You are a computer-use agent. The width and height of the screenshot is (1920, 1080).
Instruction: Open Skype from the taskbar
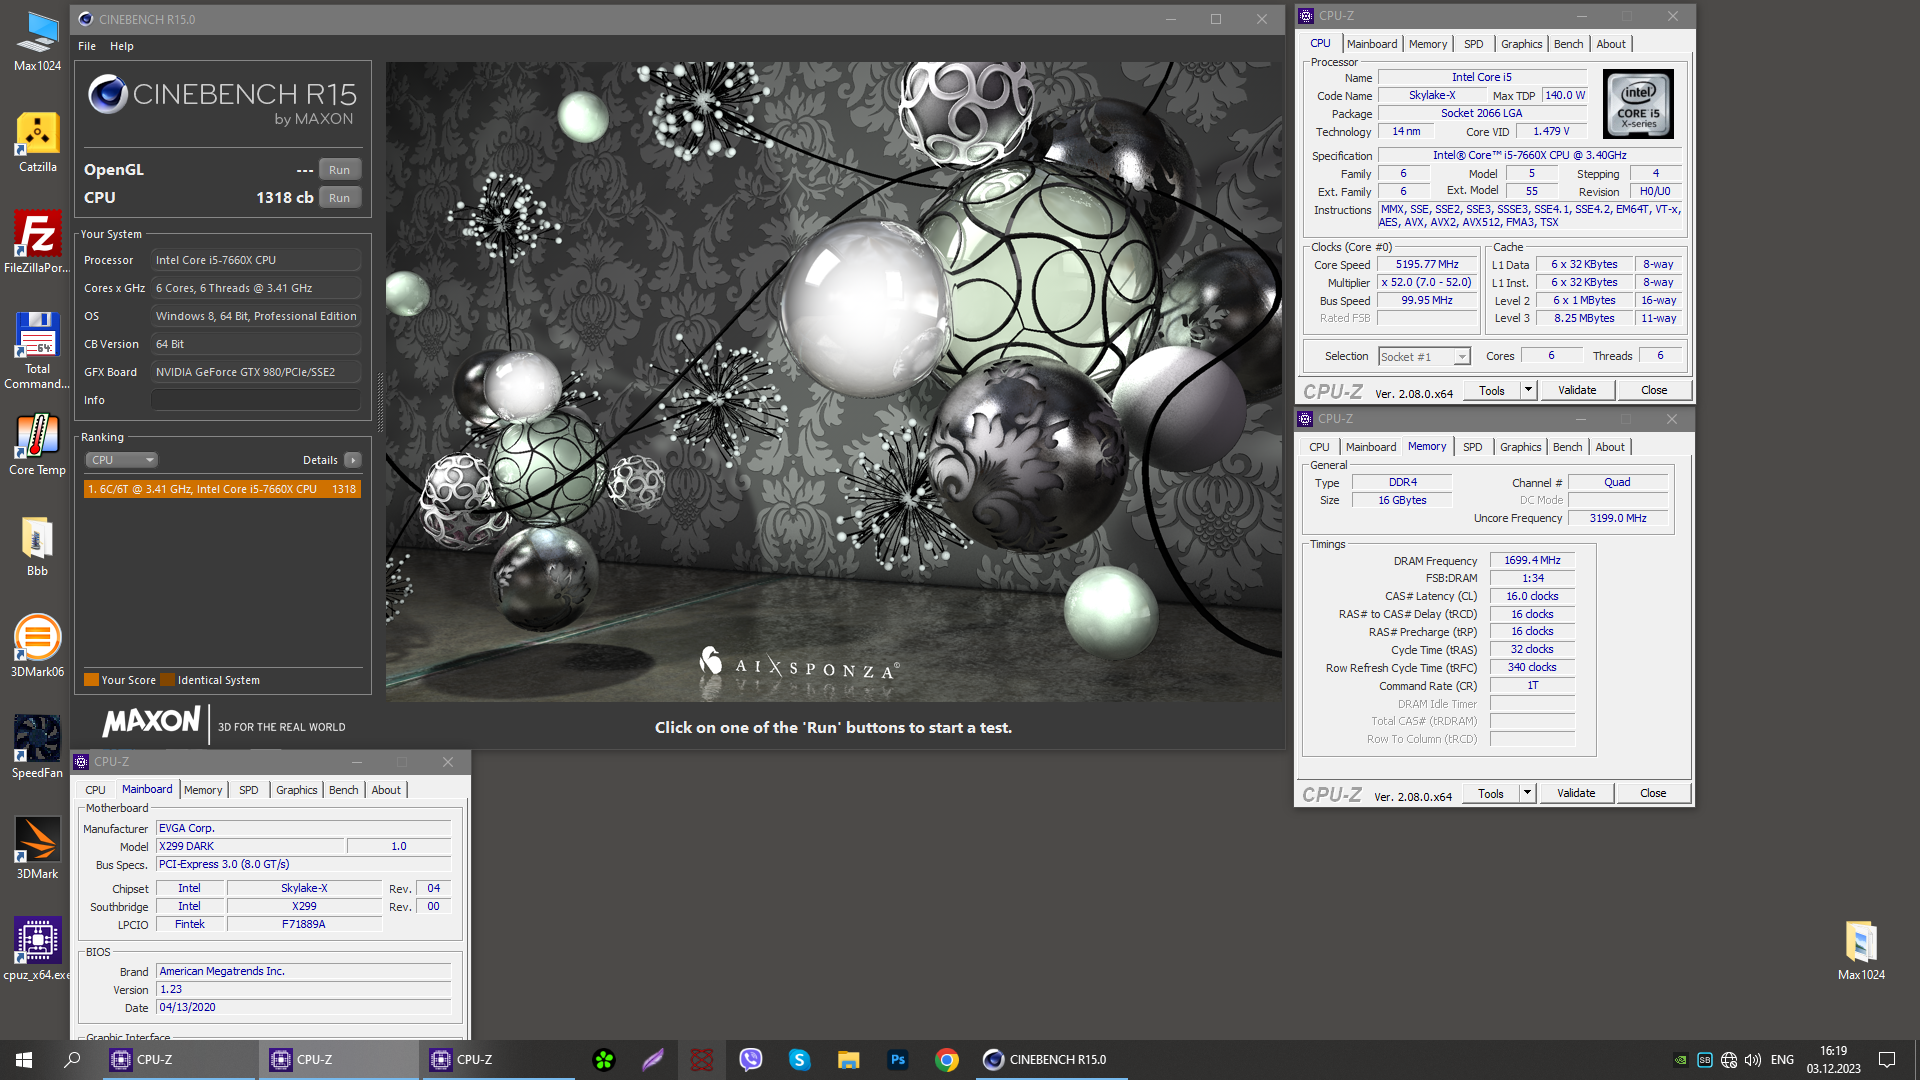click(x=799, y=1060)
